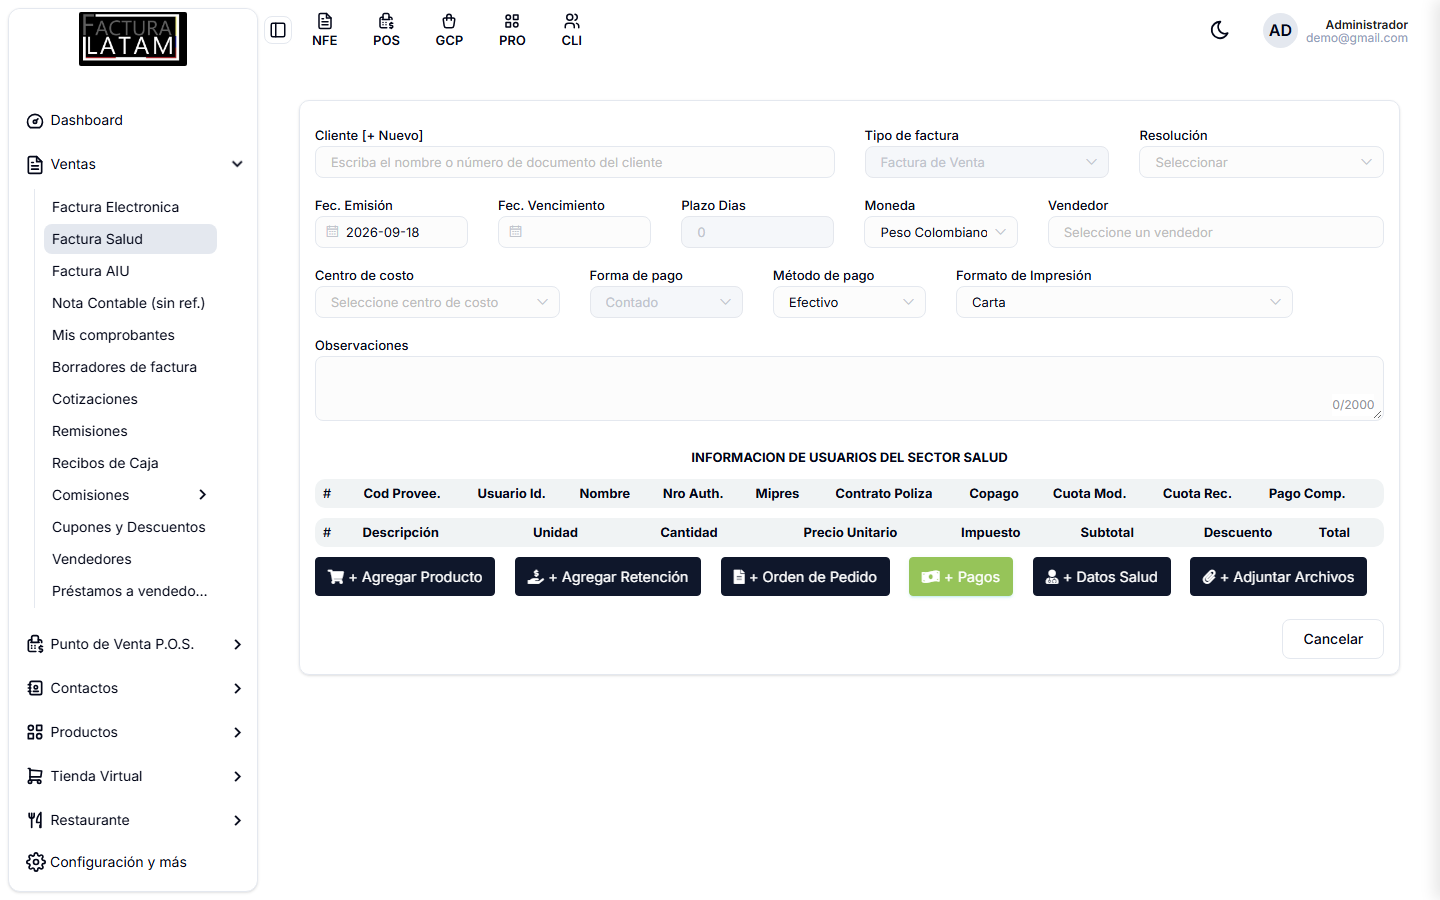Screen dimensions: 1440x900
Task: Open the PRO shortcut icon
Action: pyautogui.click(x=512, y=30)
